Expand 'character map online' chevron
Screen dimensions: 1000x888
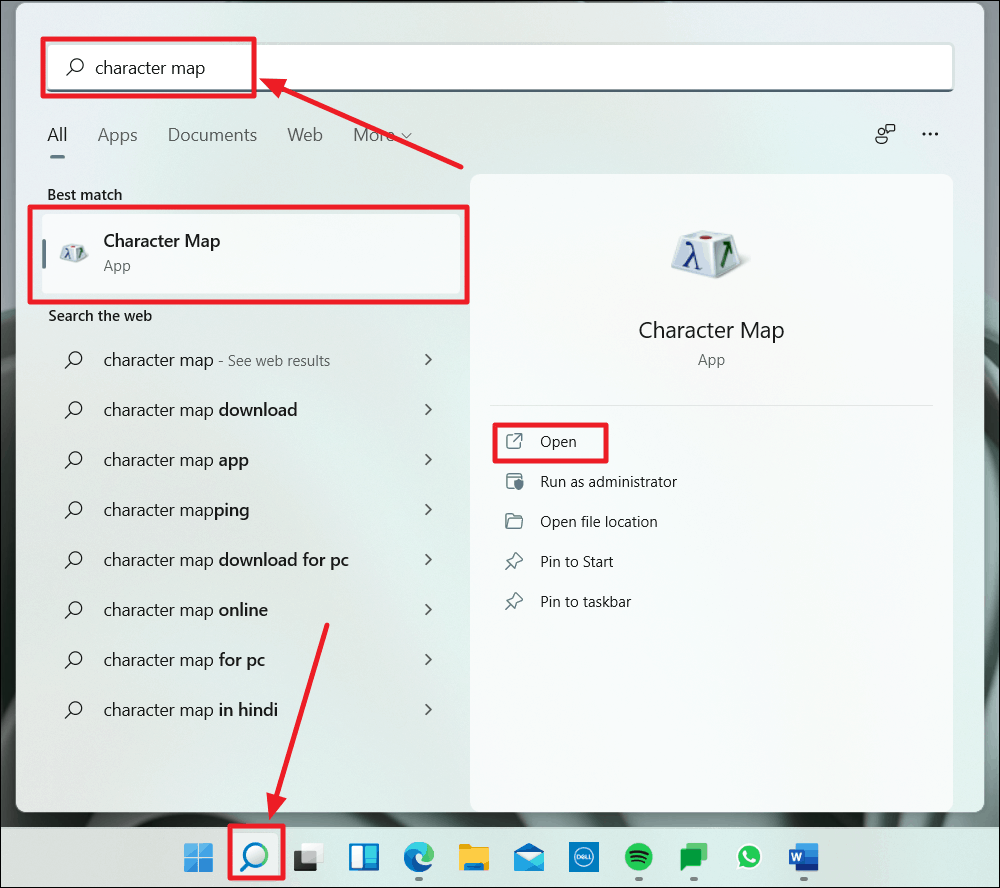coord(428,610)
